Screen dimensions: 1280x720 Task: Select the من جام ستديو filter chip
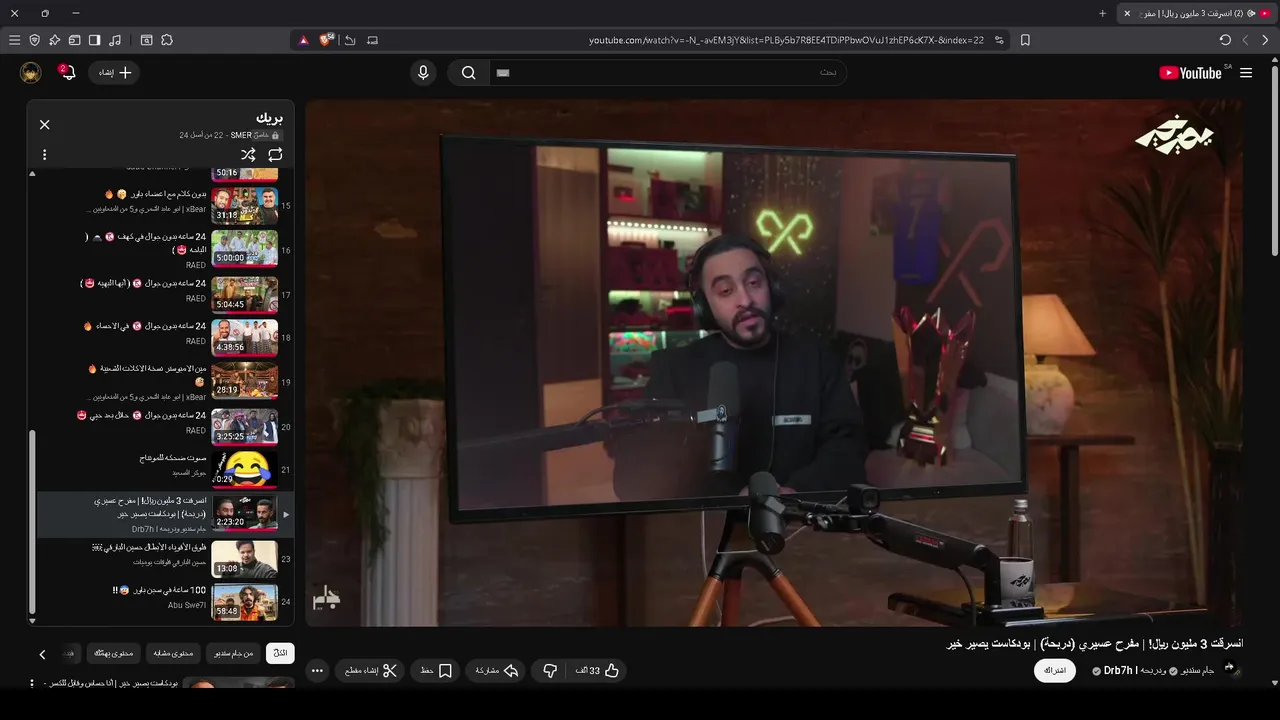tap(233, 653)
